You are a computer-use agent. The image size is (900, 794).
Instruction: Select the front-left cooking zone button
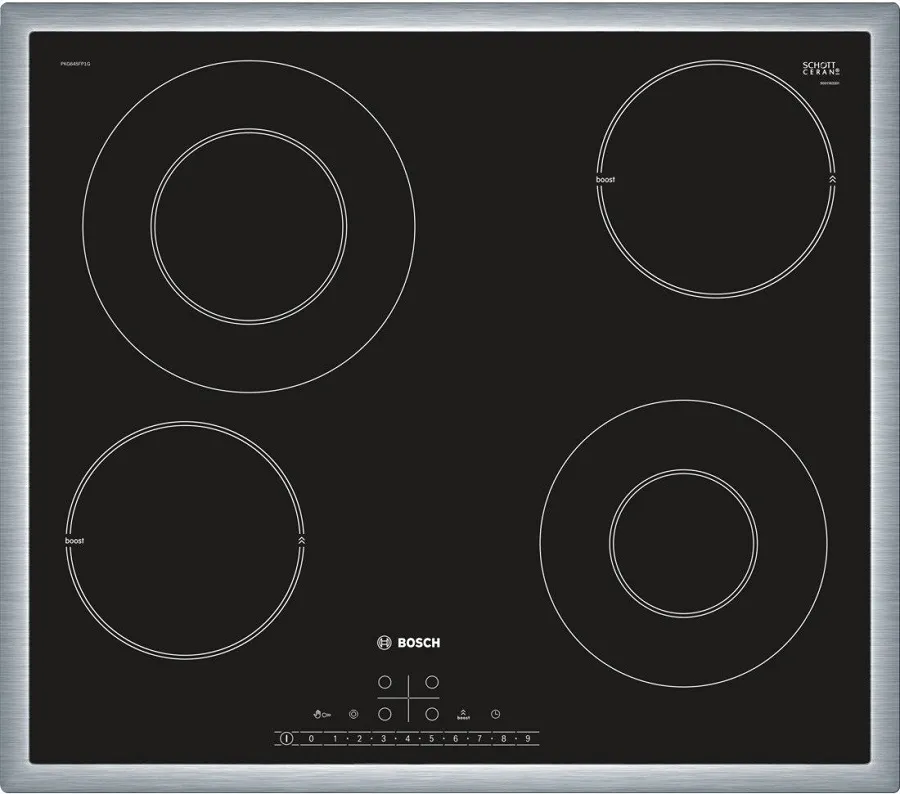point(384,714)
